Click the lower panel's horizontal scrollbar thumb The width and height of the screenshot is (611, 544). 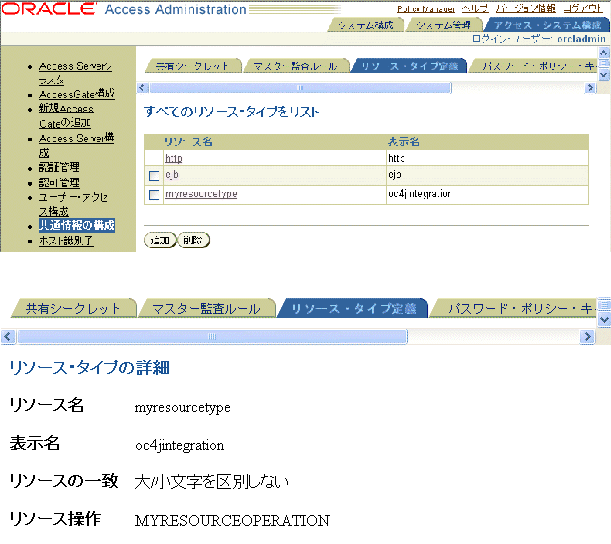(212, 336)
